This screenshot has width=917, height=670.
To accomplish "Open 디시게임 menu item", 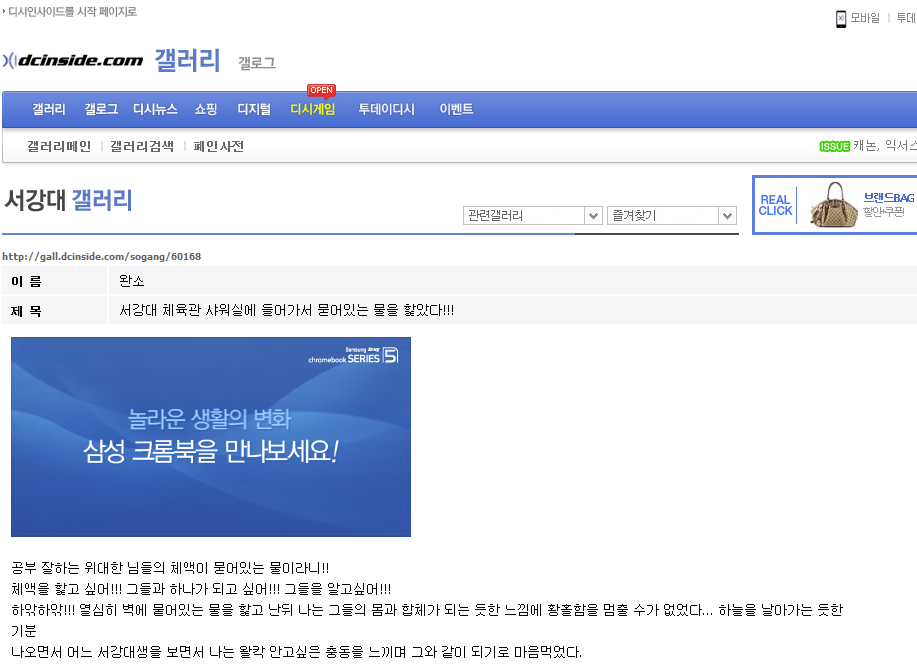I will pos(313,109).
